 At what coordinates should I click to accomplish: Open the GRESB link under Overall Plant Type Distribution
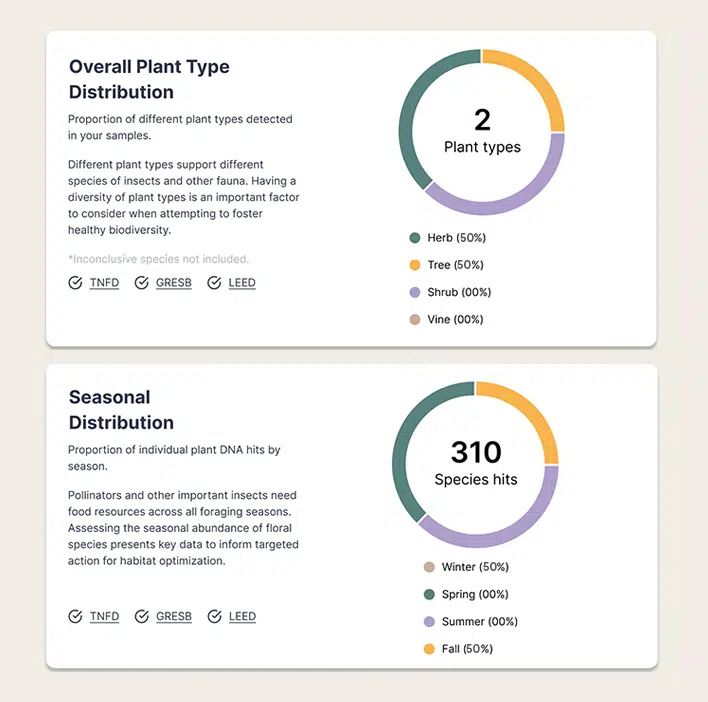[173, 283]
